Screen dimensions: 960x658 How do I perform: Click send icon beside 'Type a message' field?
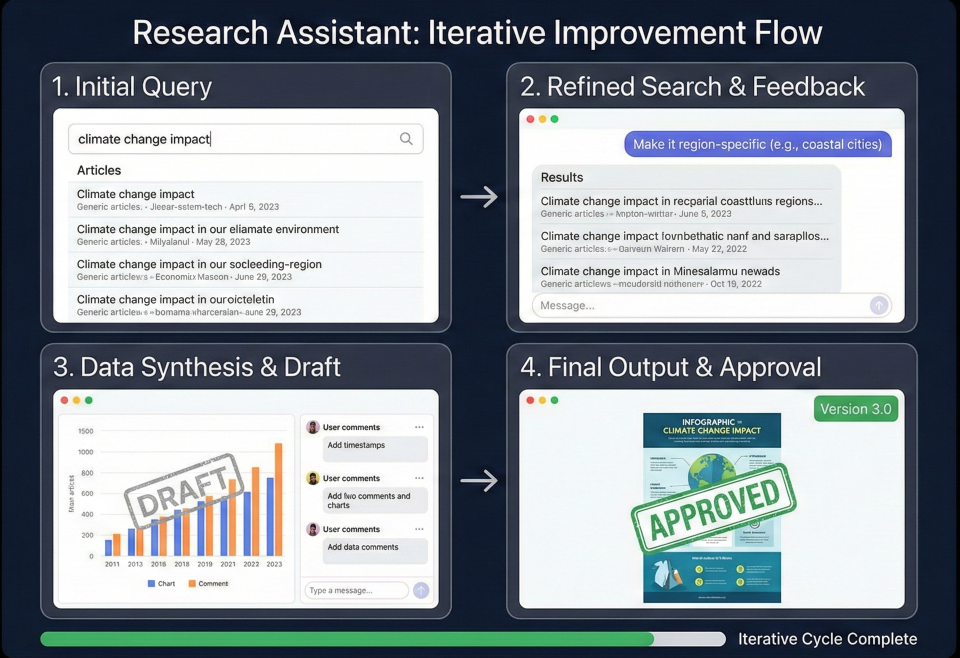421,591
